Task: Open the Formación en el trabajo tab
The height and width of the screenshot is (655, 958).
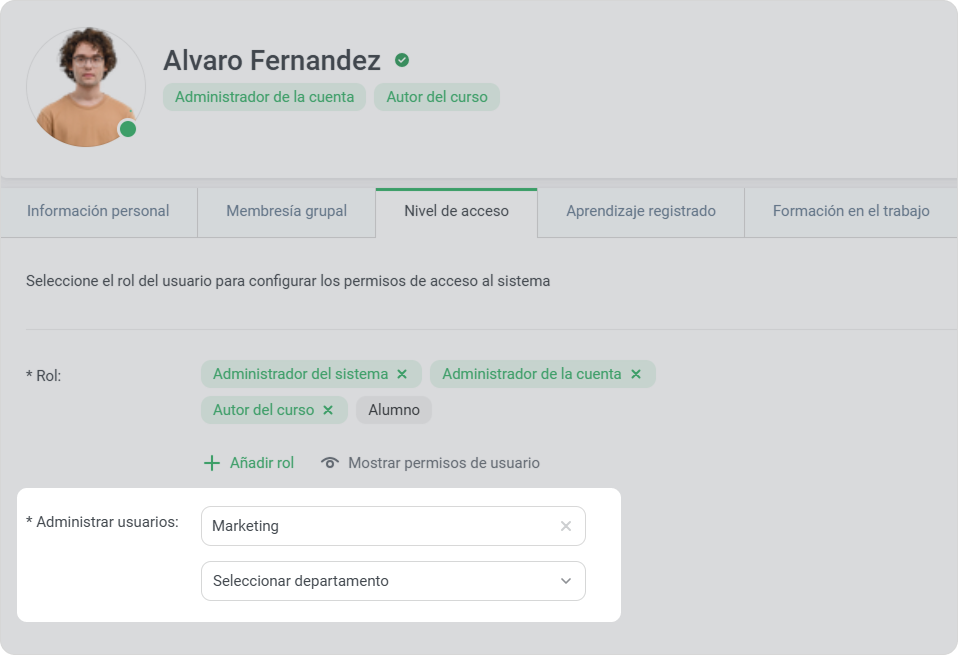Action: pyautogui.click(x=850, y=211)
